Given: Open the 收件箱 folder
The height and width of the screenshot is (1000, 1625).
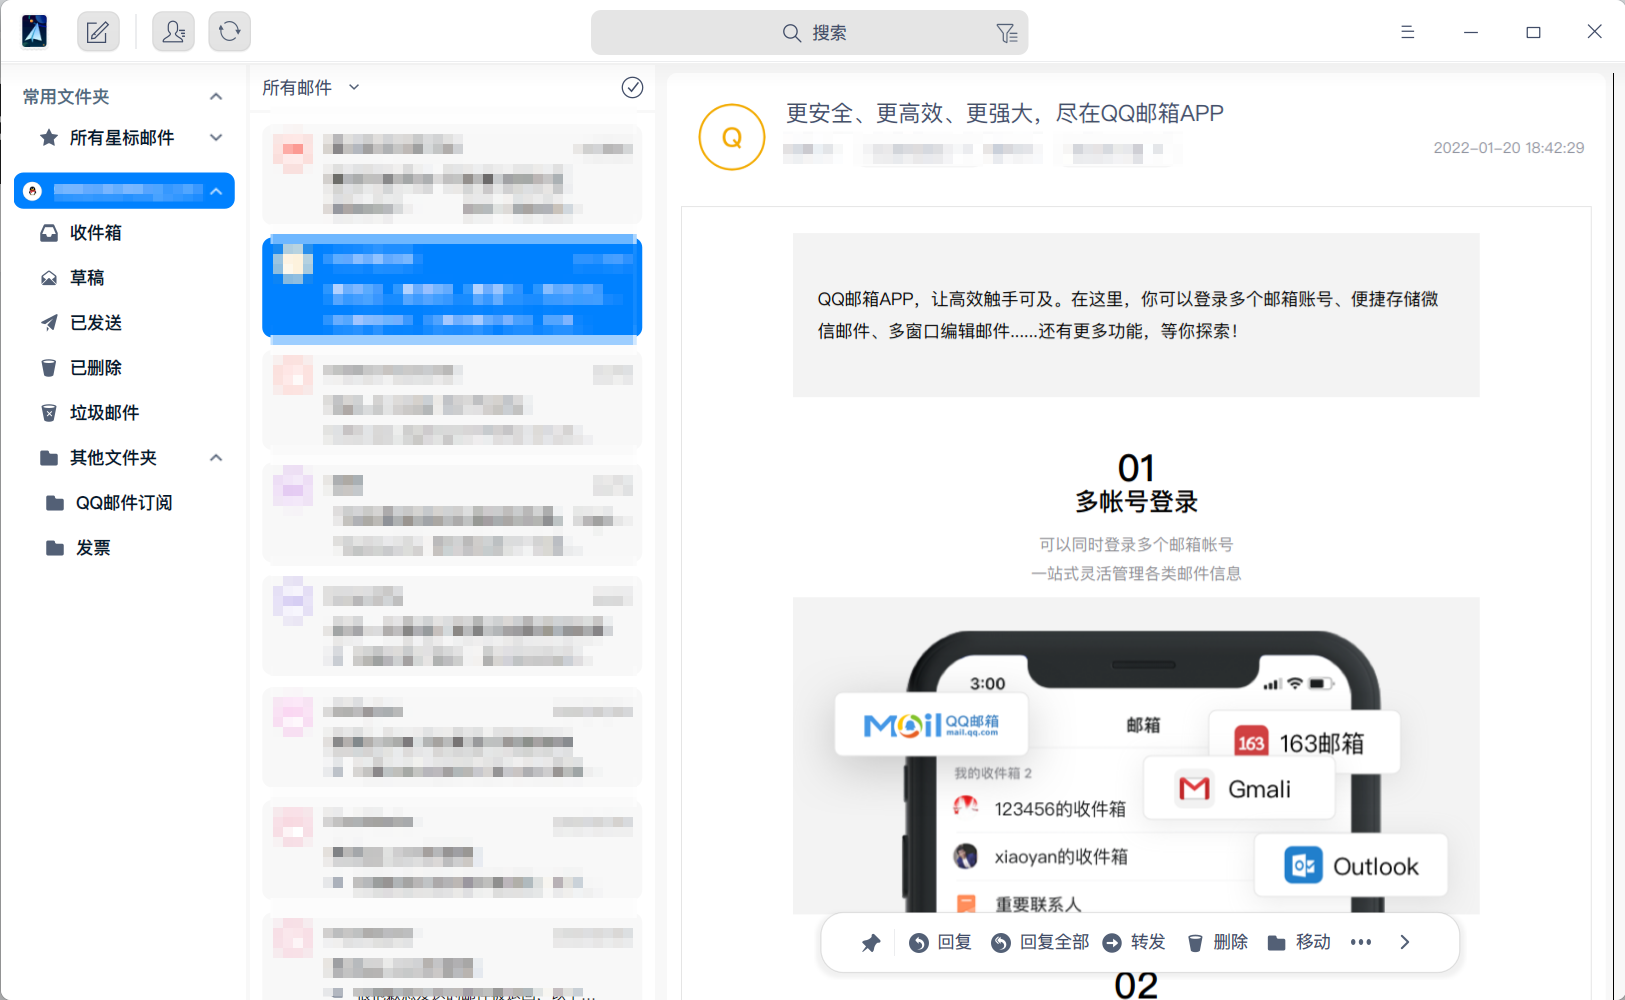Looking at the screenshot, I should [x=93, y=232].
